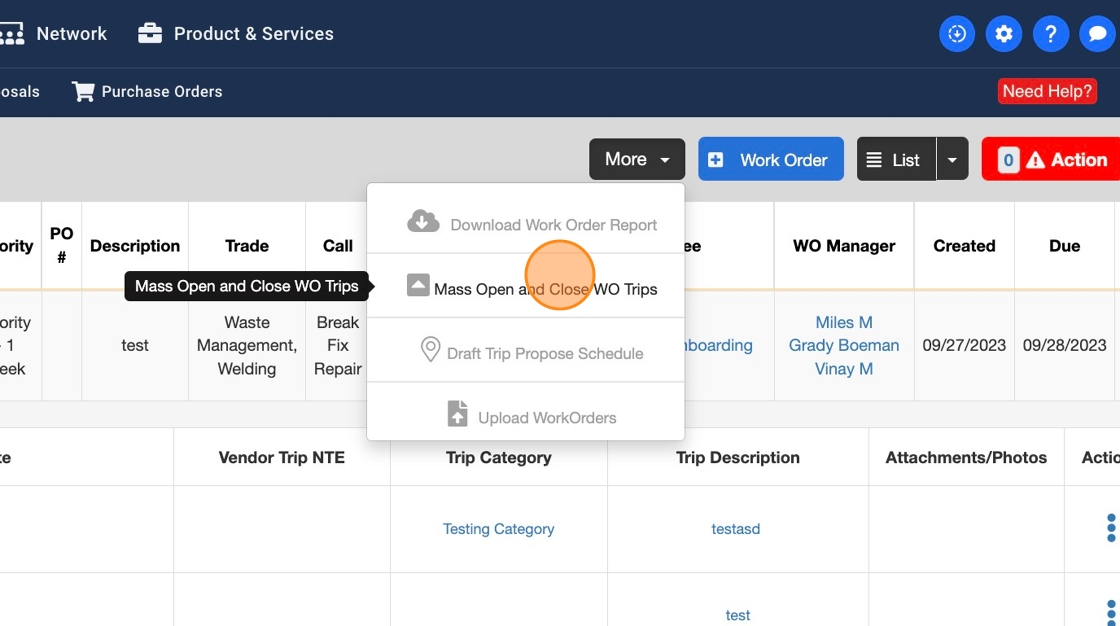Click the testasd trip description link

[x=736, y=529]
